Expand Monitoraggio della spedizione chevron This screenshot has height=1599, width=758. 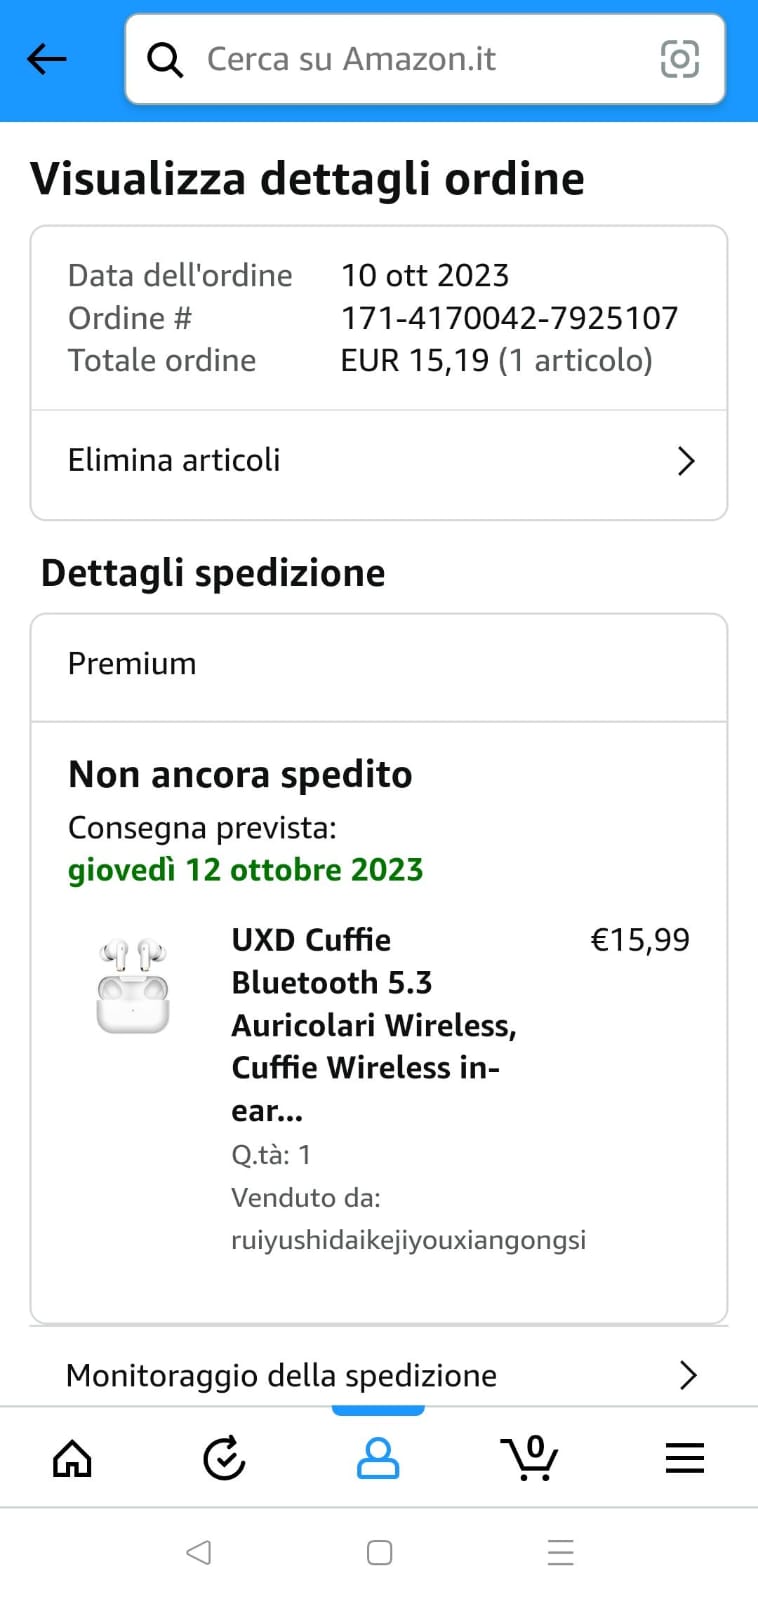tap(688, 1375)
